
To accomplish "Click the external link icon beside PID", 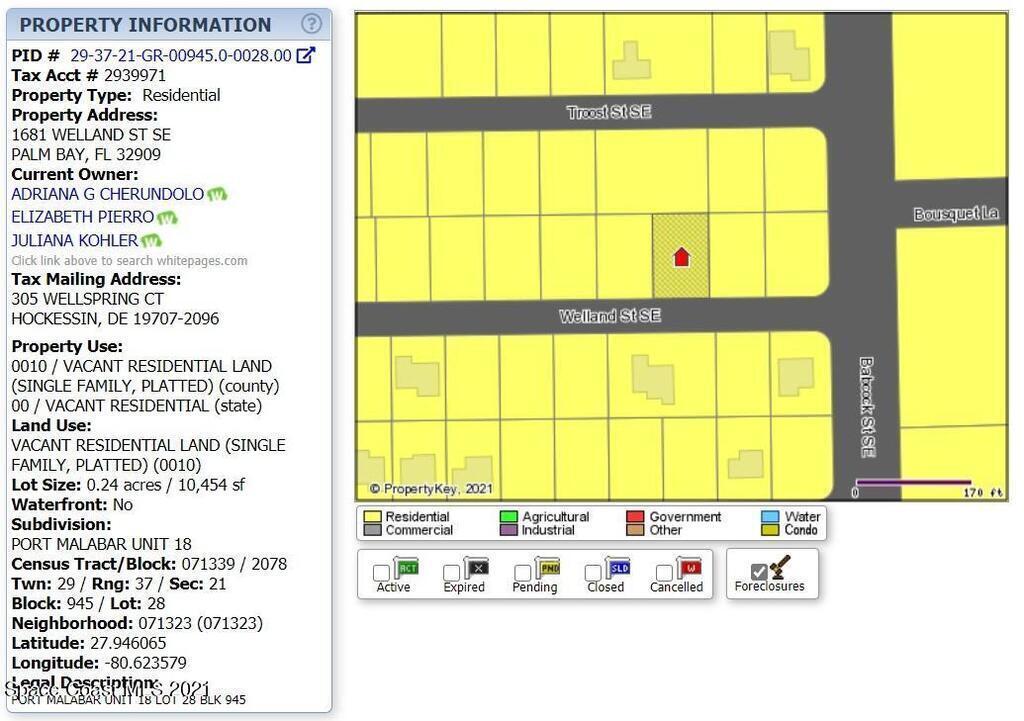I will 306,56.
